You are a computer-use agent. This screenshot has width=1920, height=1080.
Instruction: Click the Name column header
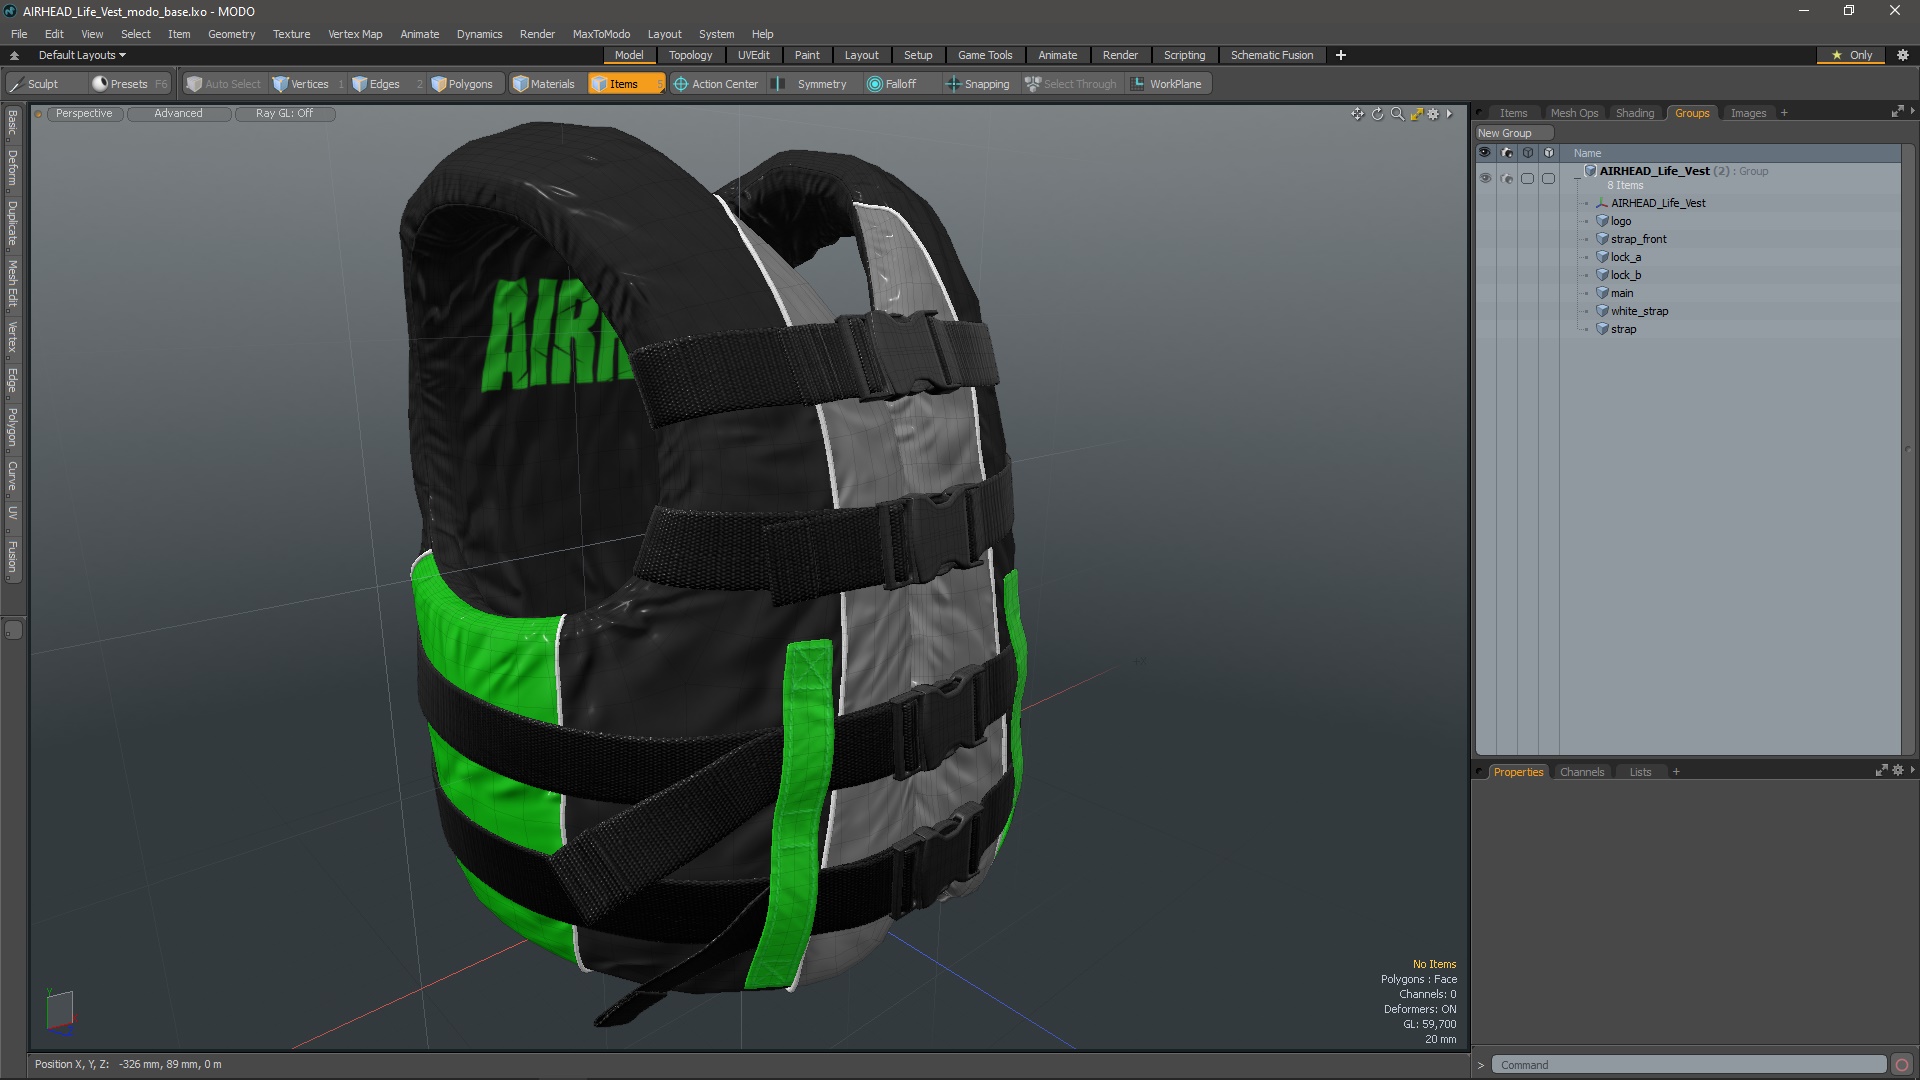(x=1587, y=153)
